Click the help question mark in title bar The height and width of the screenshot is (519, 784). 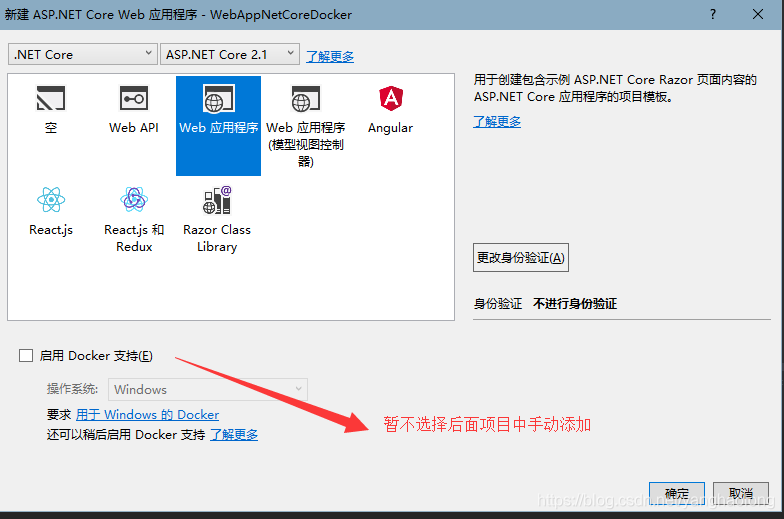[713, 14]
